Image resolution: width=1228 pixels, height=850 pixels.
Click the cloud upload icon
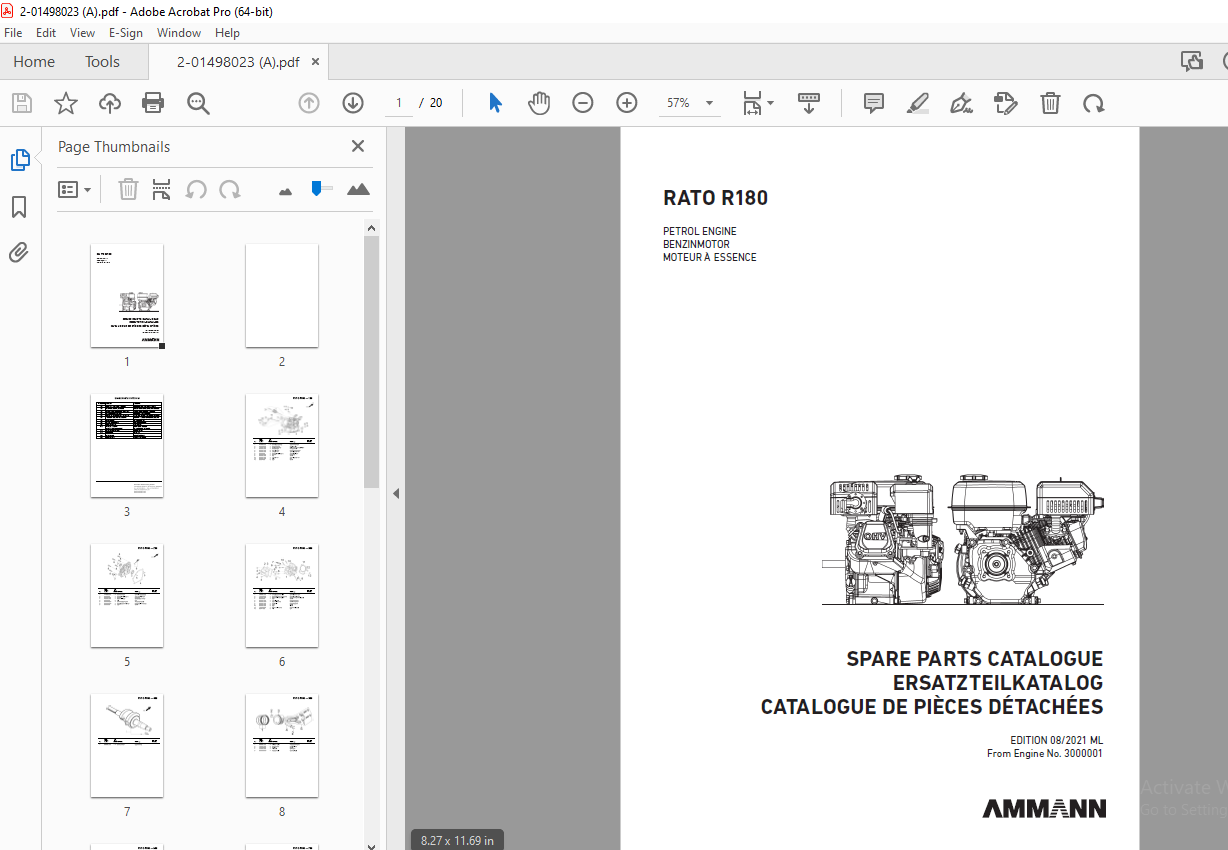[x=109, y=103]
